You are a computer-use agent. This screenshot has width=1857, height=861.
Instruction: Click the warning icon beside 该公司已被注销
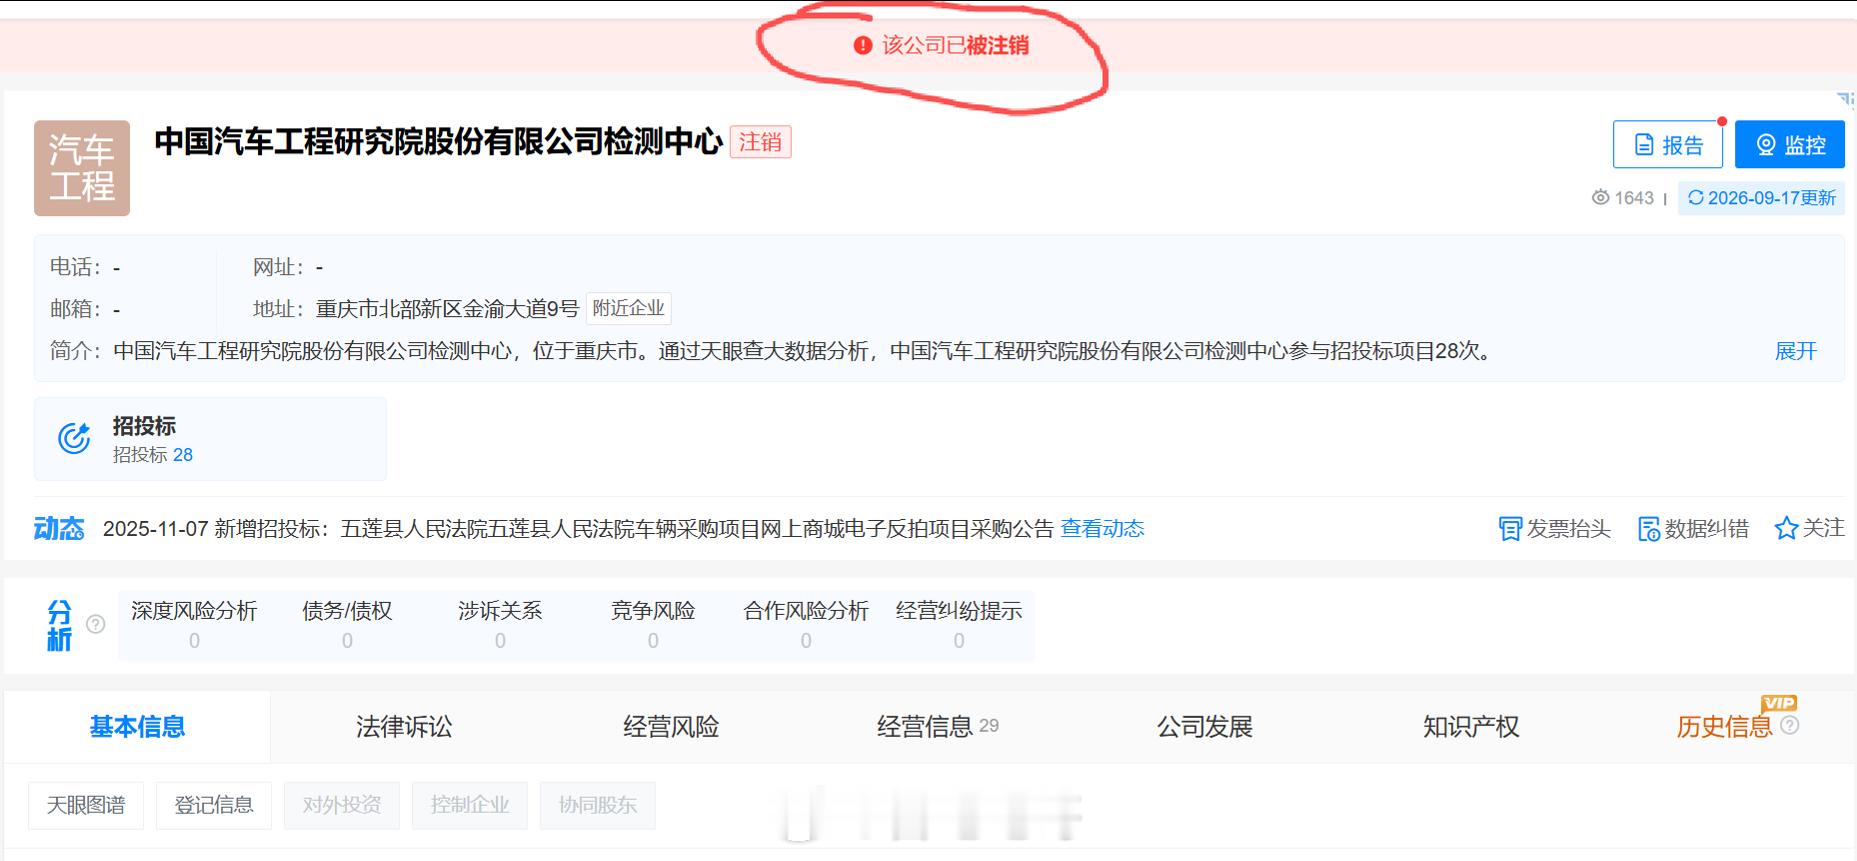(x=863, y=45)
